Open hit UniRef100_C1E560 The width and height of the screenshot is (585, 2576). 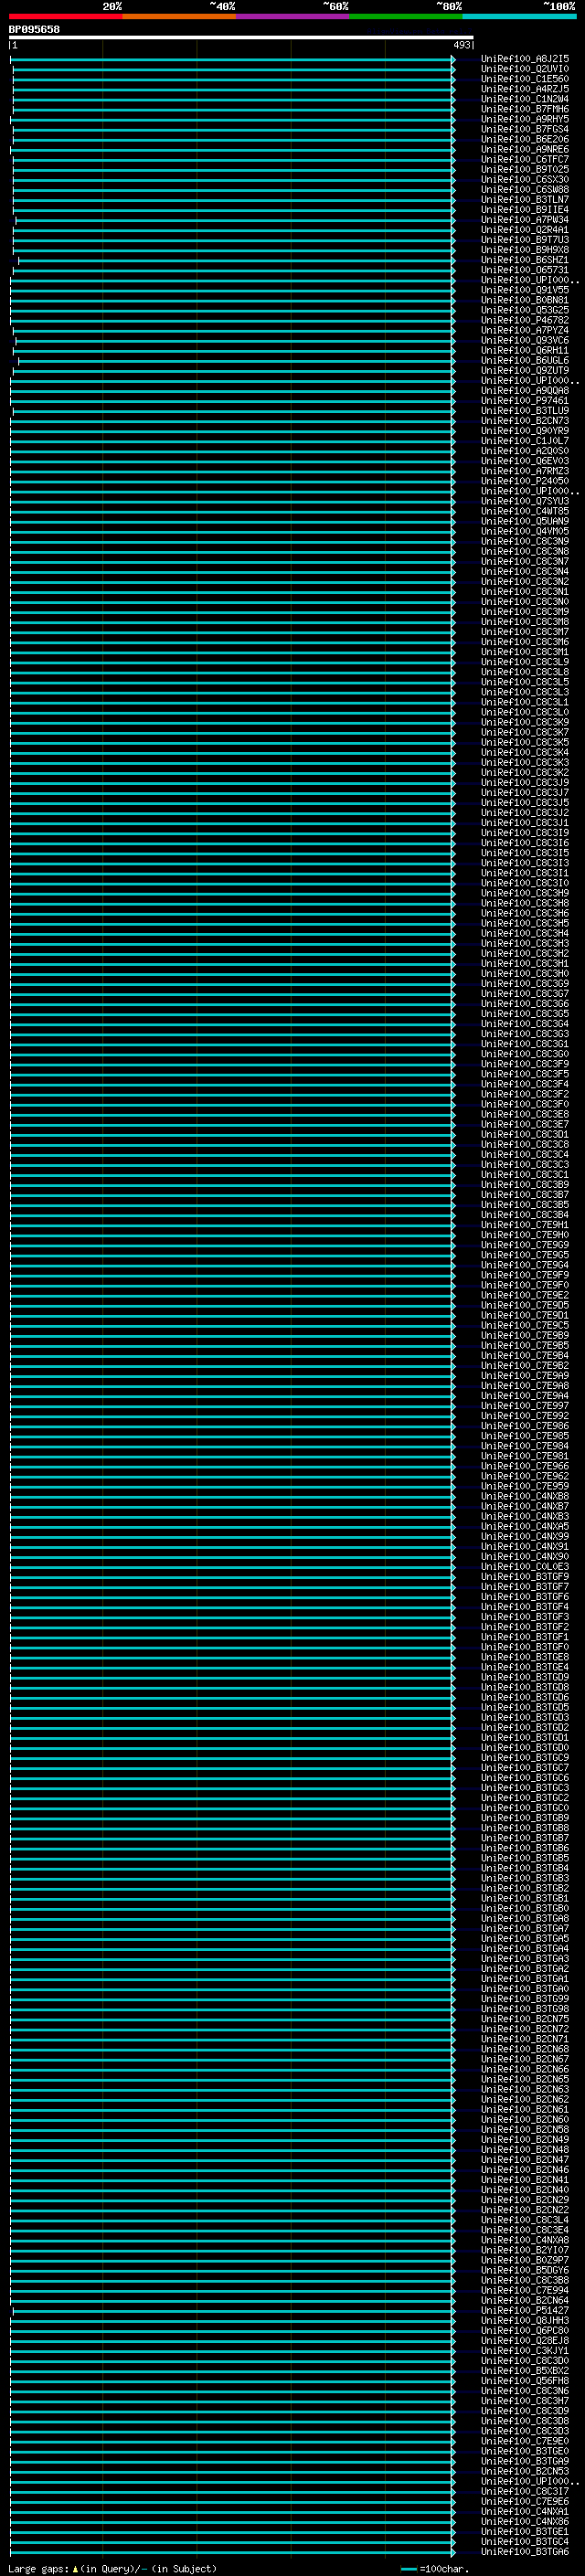(x=525, y=79)
